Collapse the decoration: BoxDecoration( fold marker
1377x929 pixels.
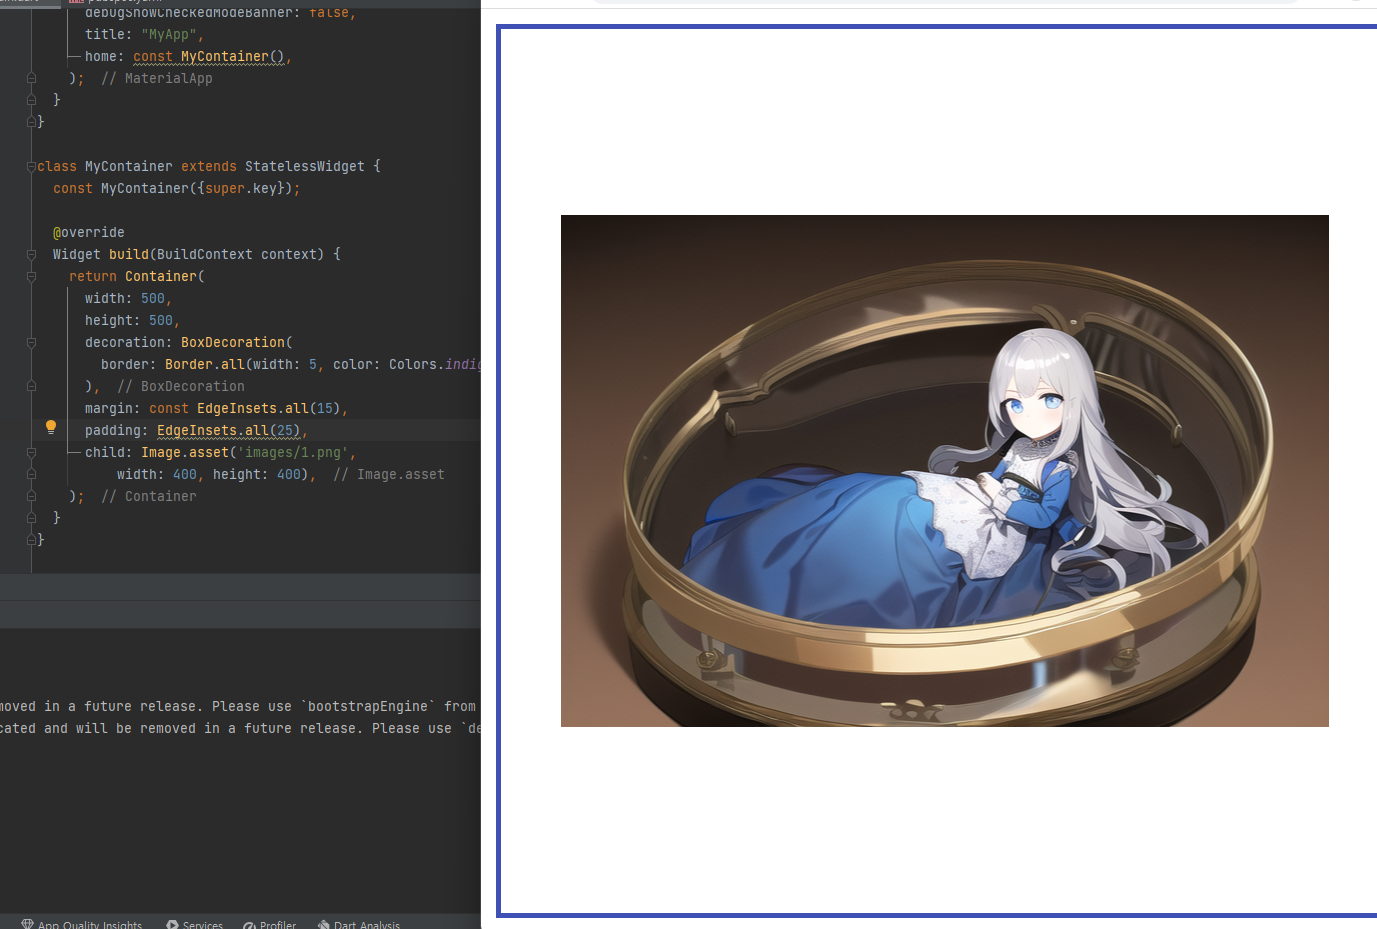coord(31,342)
